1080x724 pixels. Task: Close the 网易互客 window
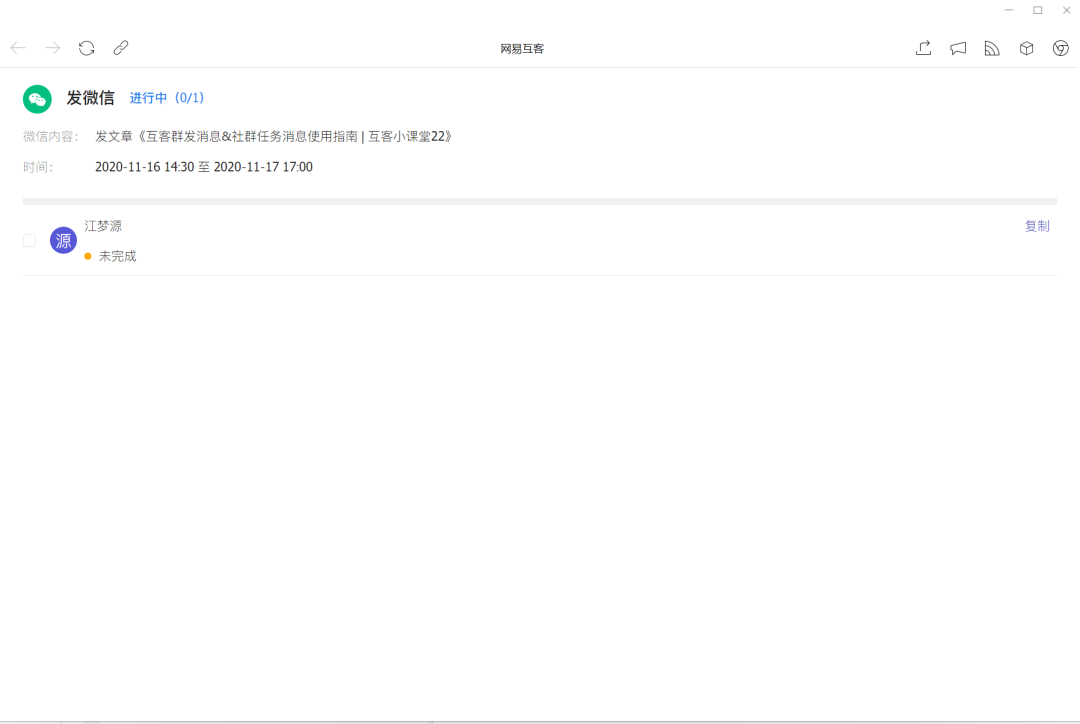tap(1066, 10)
